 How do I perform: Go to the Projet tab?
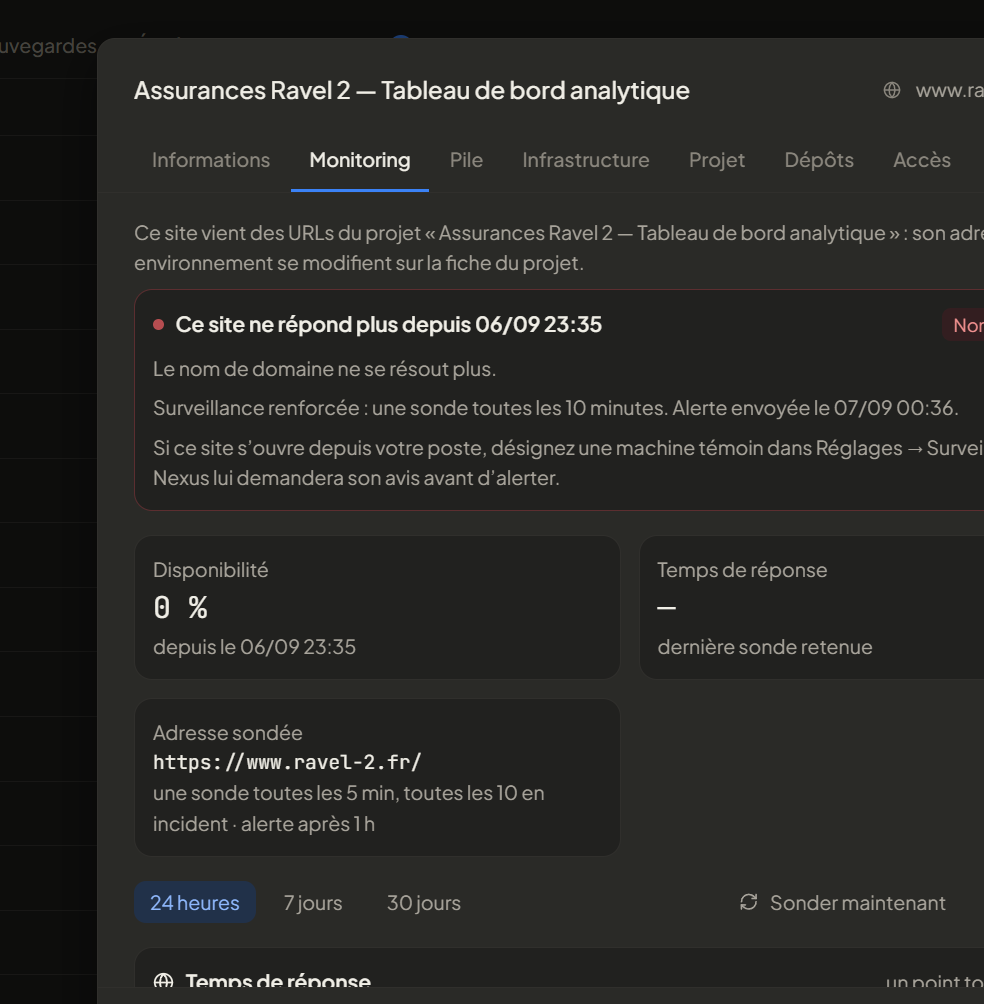pos(717,160)
